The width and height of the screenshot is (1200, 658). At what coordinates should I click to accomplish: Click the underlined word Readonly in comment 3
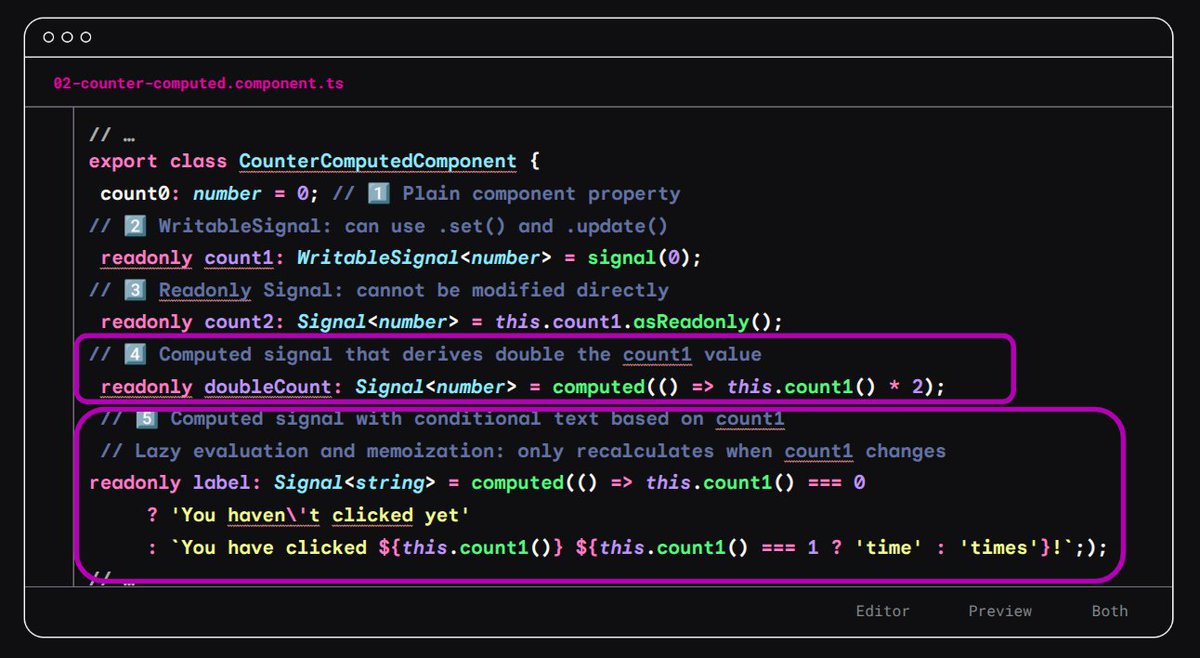coord(204,289)
